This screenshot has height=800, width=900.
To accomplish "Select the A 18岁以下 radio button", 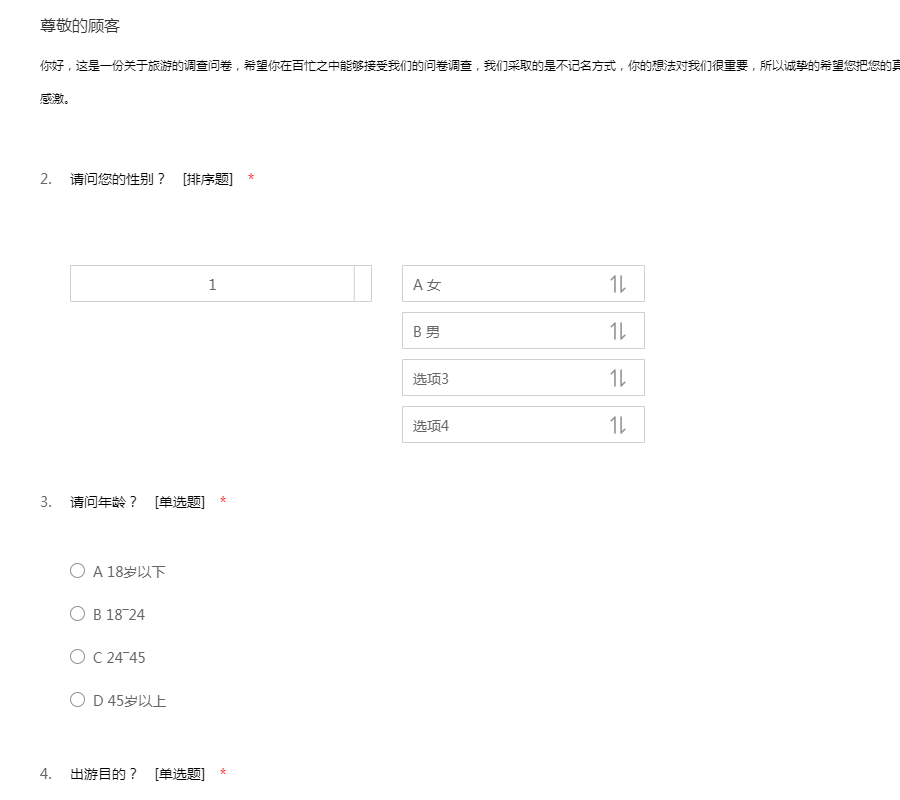I will click(77, 571).
